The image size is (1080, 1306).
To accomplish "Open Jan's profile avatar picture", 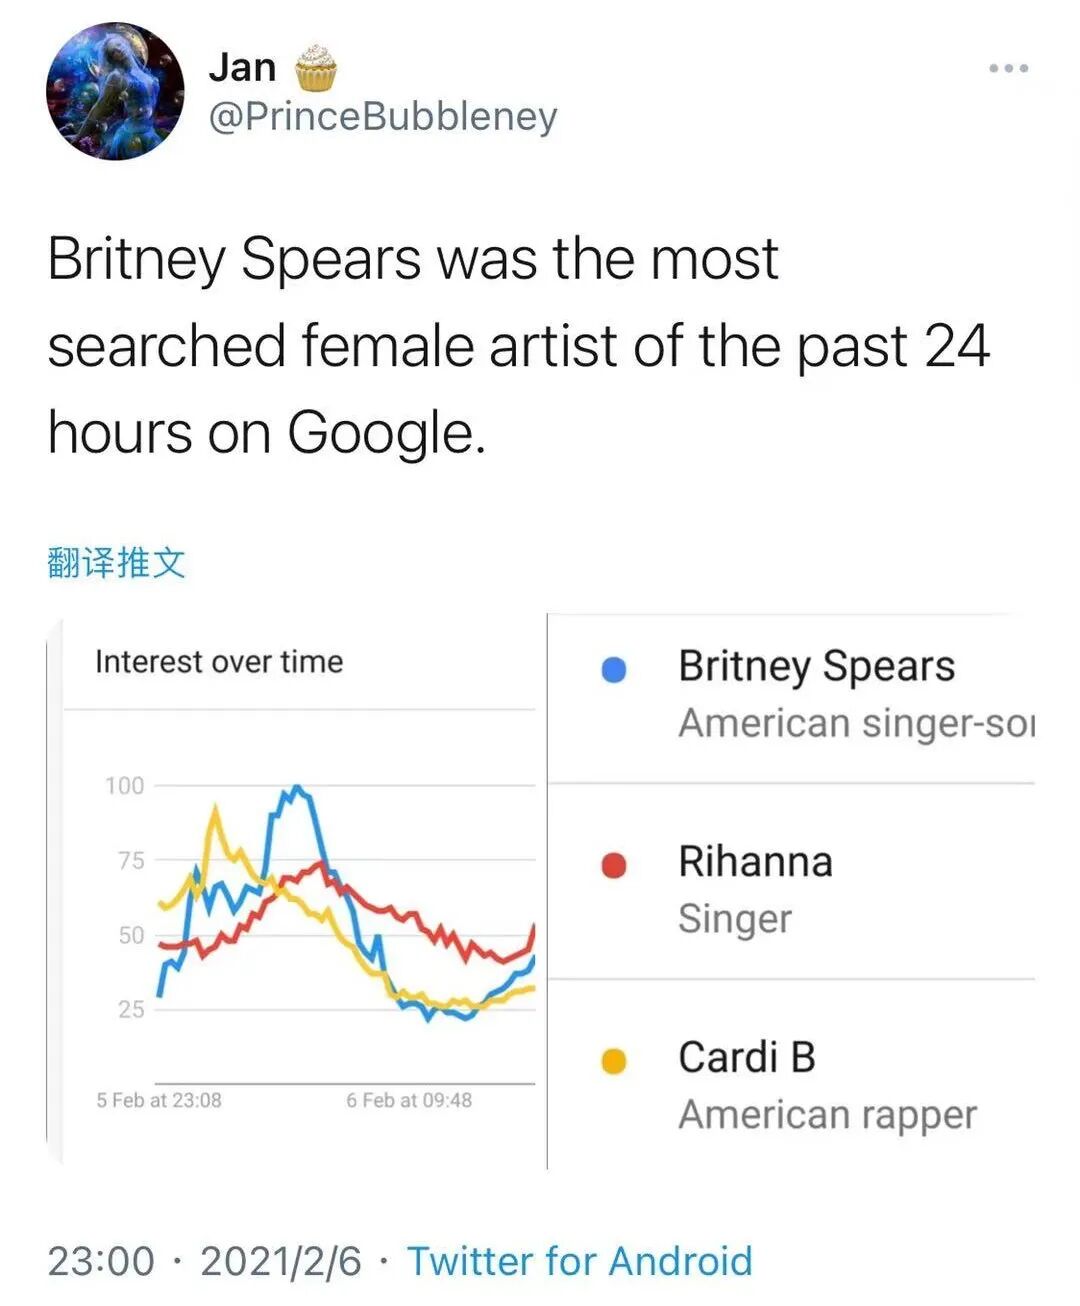I will pos(115,91).
